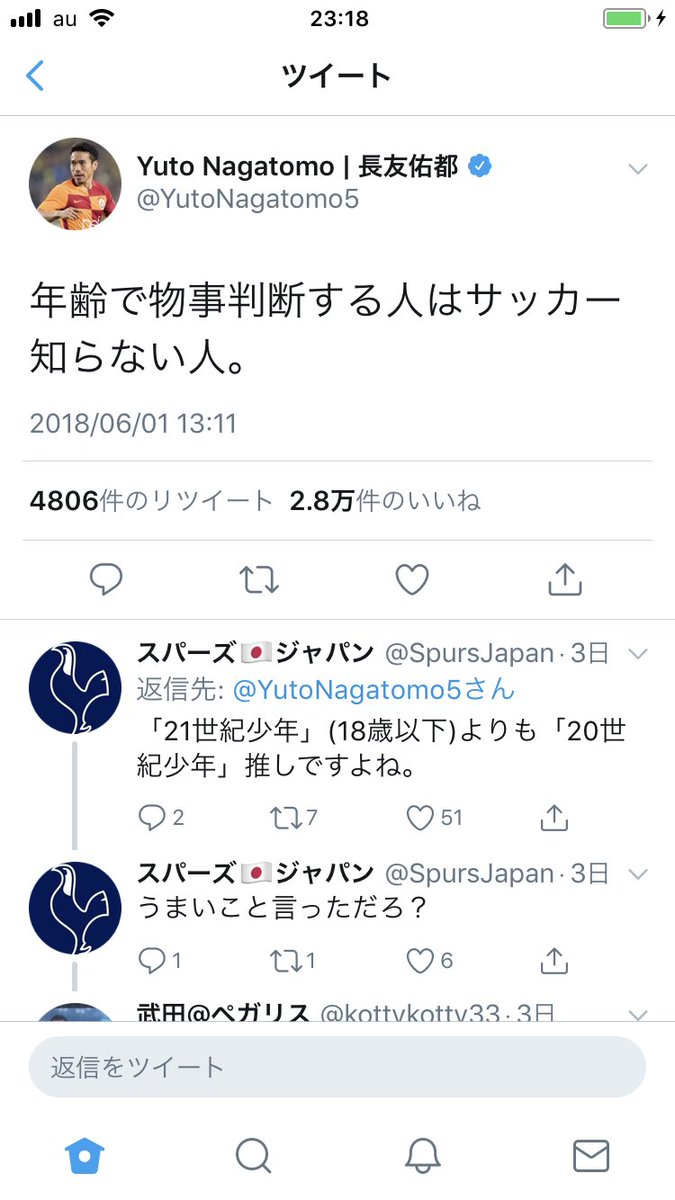Tap the back arrow to leave tweet
This screenshot has width=675, height=1200.
(35, 75)
